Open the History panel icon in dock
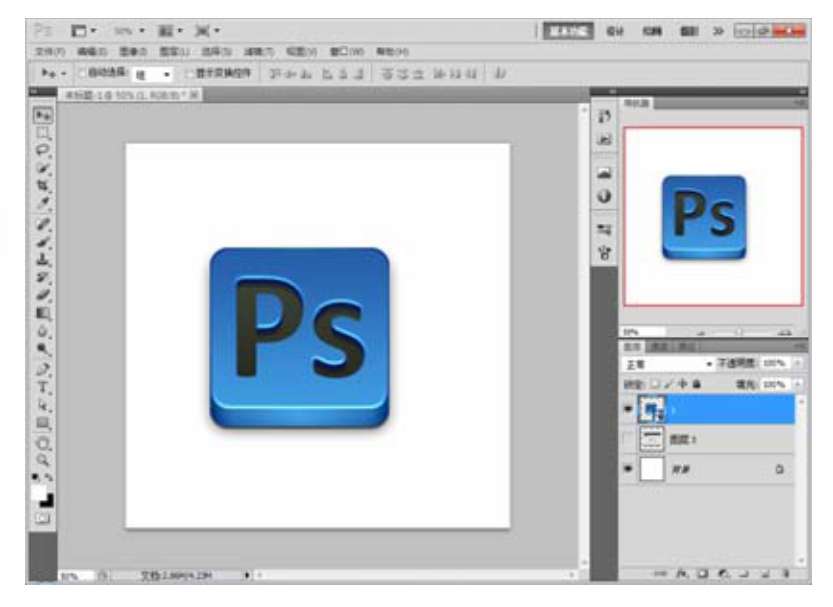 click(604, 116)
